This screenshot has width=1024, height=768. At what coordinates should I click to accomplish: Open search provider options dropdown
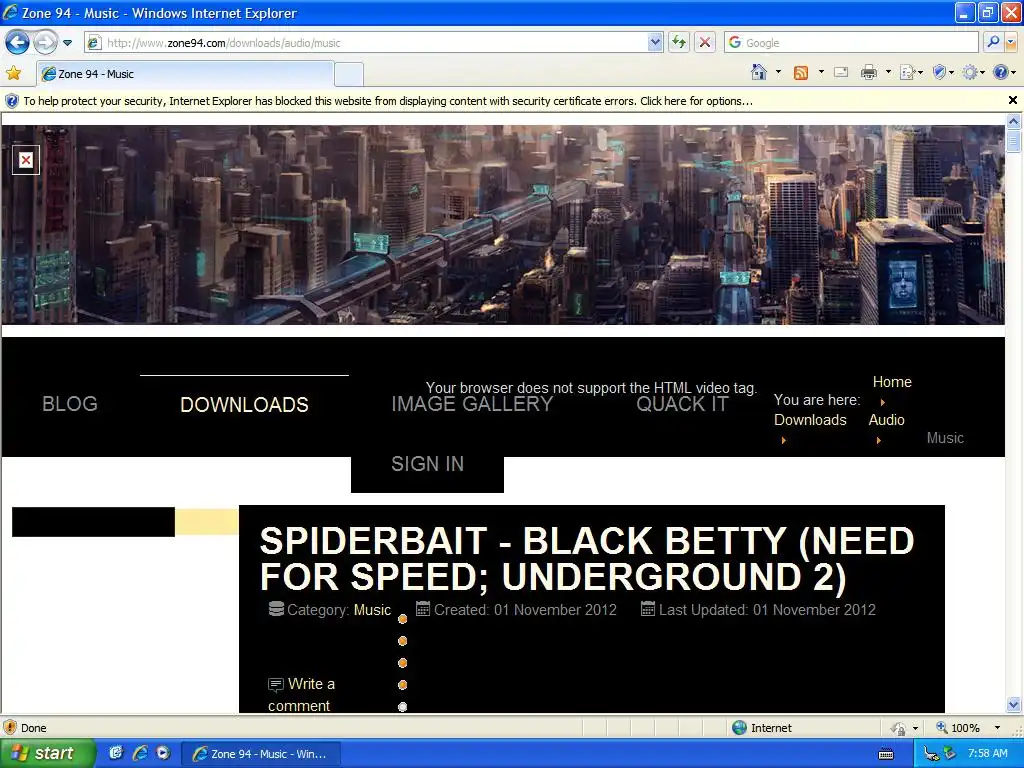(1011, 43)
